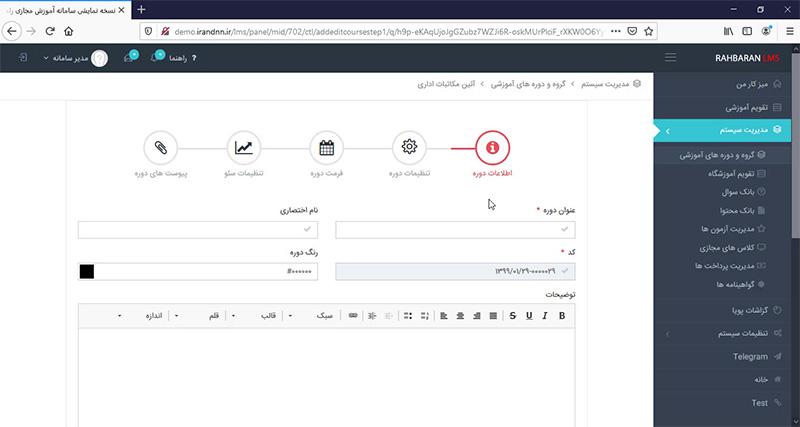Image resolution: width=800 pixels, height=427 pixels.
Task: Open the پیوست های دوره paperclip step
Action: [x=161, y=148]
